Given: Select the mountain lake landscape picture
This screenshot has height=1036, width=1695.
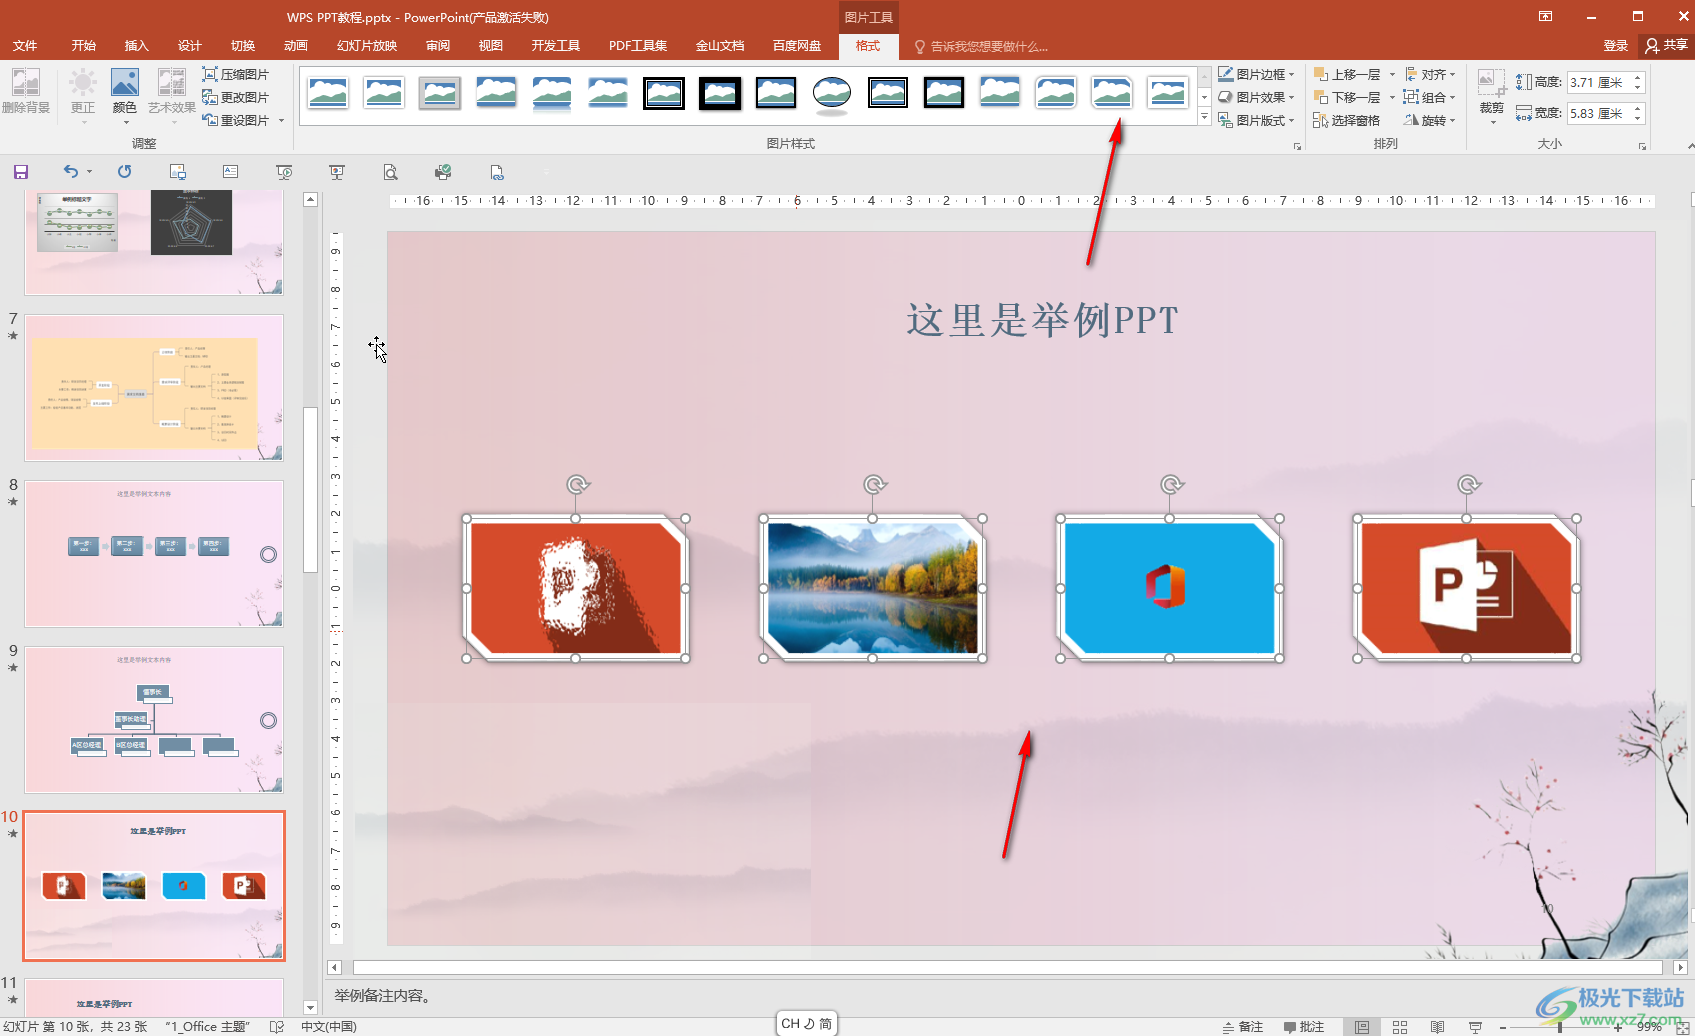Looking at the screenshot, I should [x=872, y=588].
